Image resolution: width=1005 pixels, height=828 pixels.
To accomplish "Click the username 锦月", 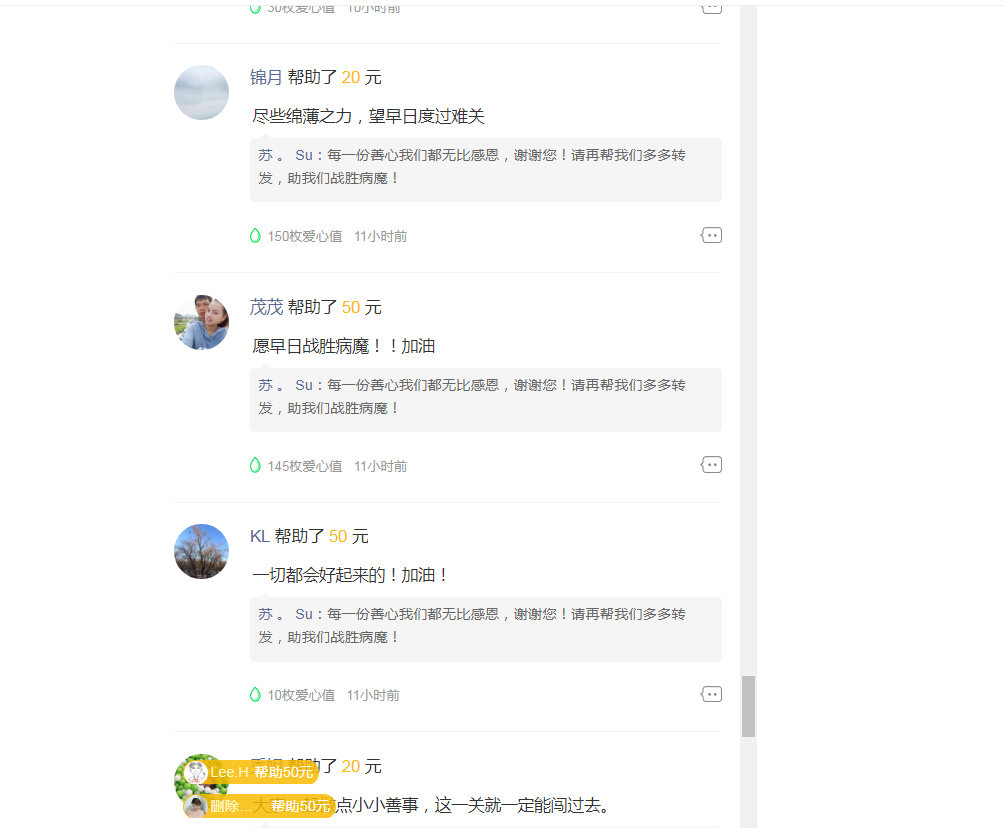I will point(266,78).
